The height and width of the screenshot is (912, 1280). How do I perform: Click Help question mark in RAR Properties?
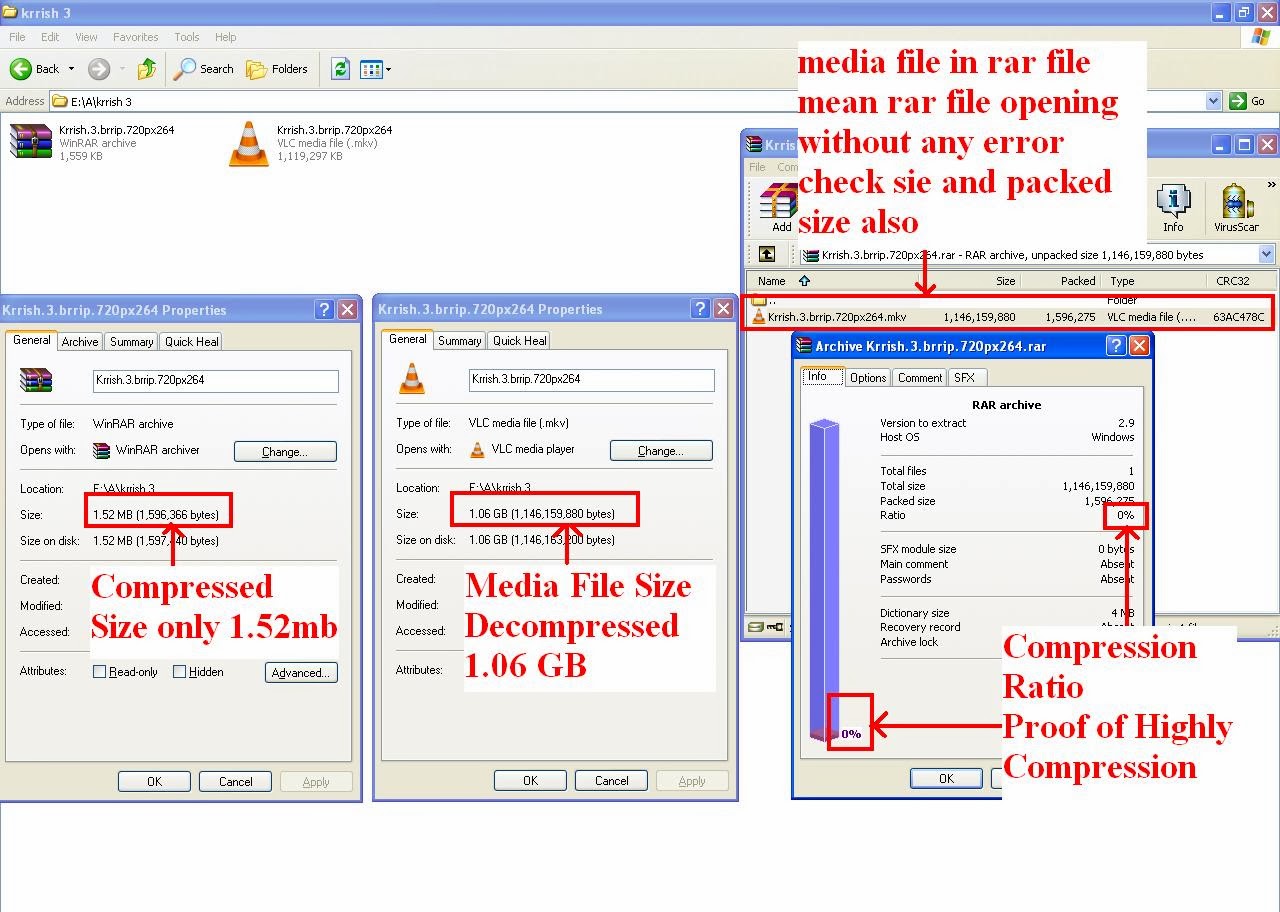coord(324,309)
